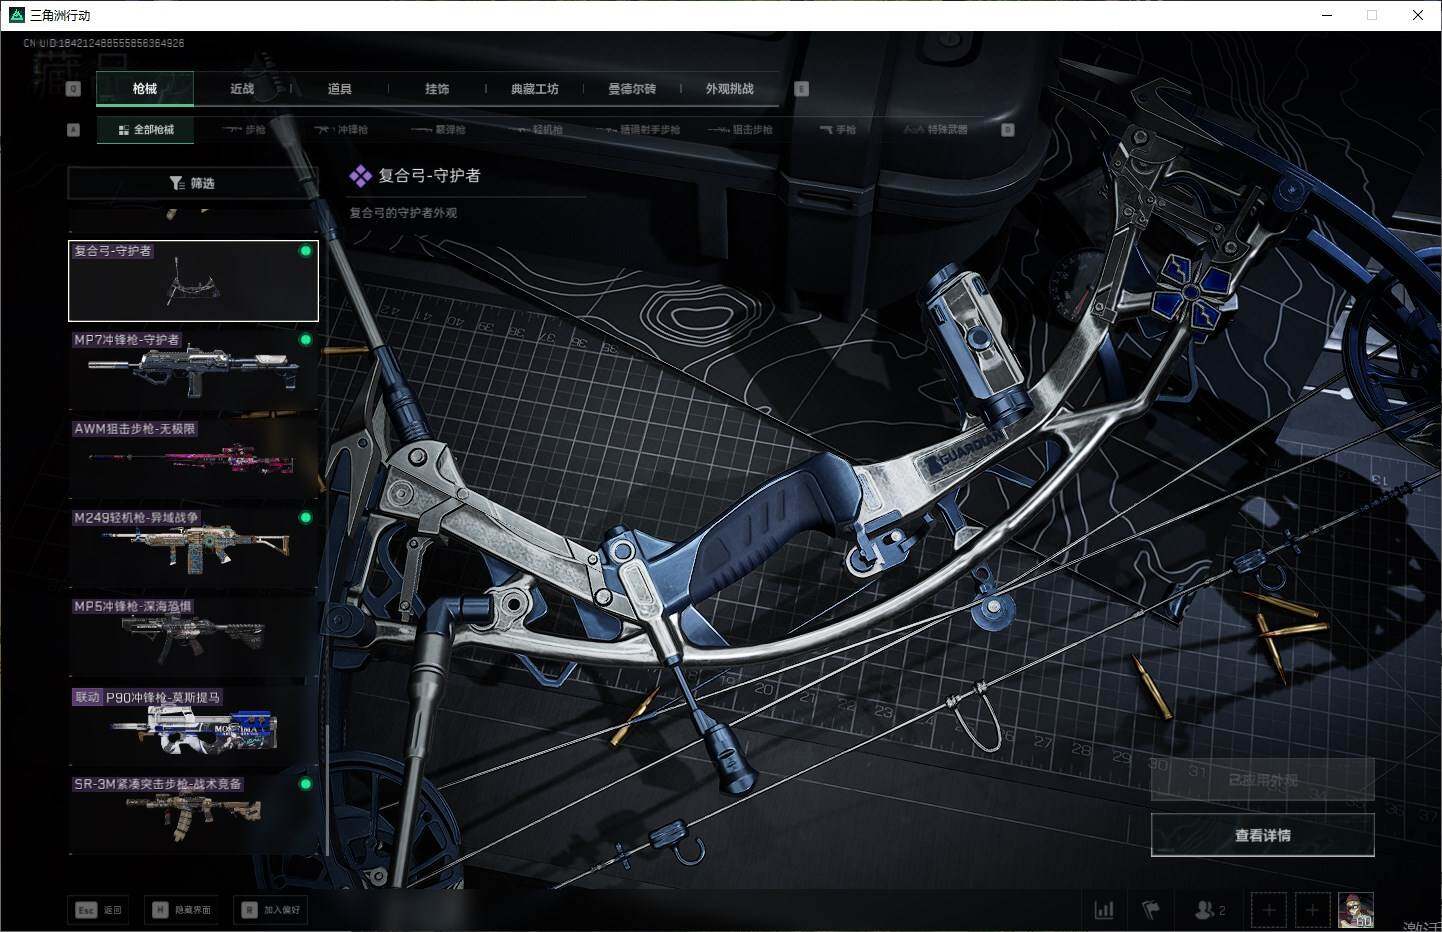Click the 加入偏好 add to favorites button
Screen dimensions: 1442x932
click(271, 910)
